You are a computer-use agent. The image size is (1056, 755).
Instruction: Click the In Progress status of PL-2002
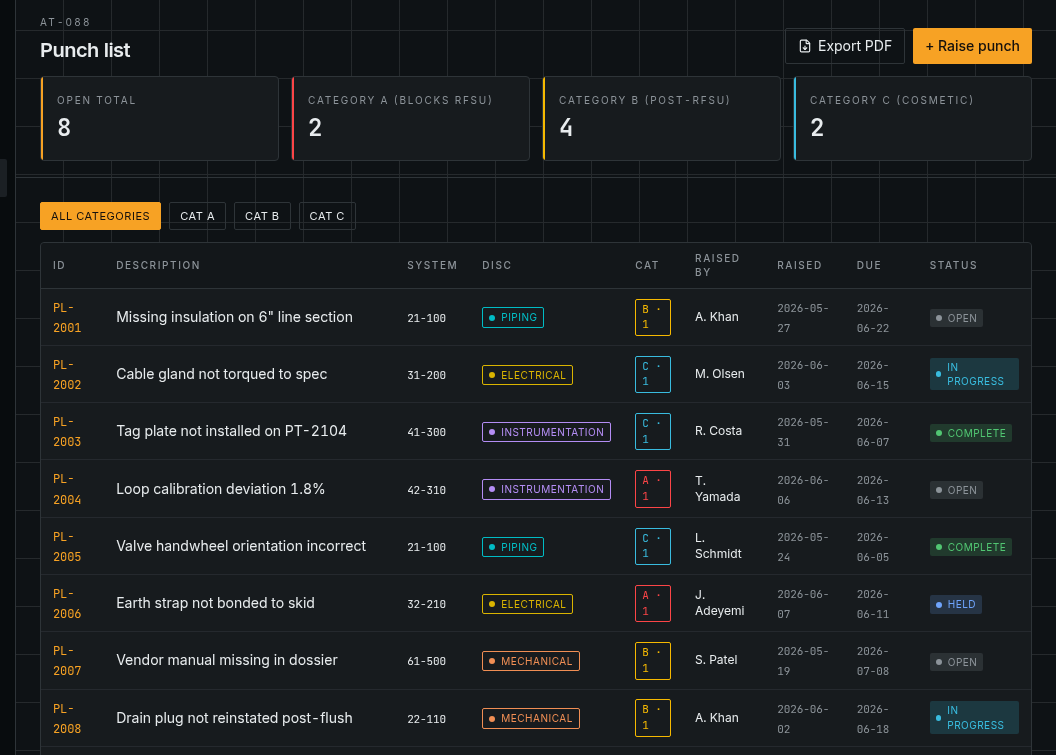point(974,374)
